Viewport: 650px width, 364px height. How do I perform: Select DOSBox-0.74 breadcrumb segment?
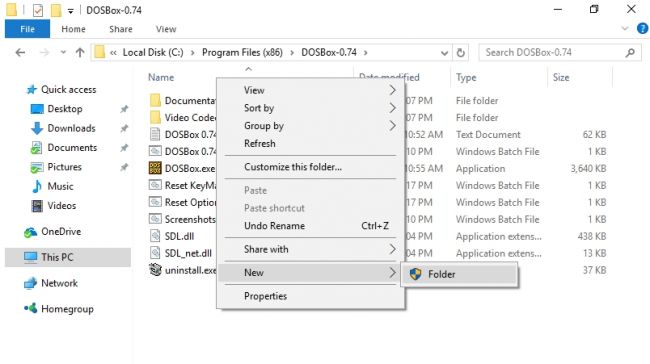[329, 53]
